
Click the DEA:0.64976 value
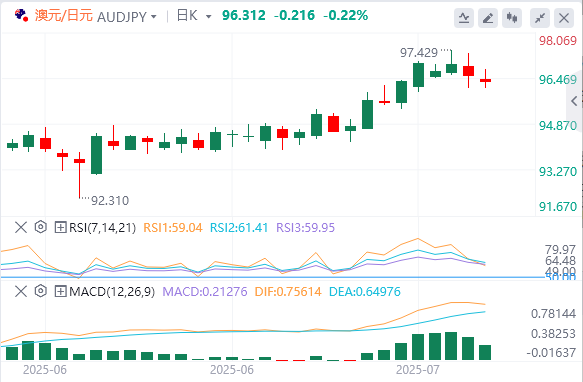[365, 292]
